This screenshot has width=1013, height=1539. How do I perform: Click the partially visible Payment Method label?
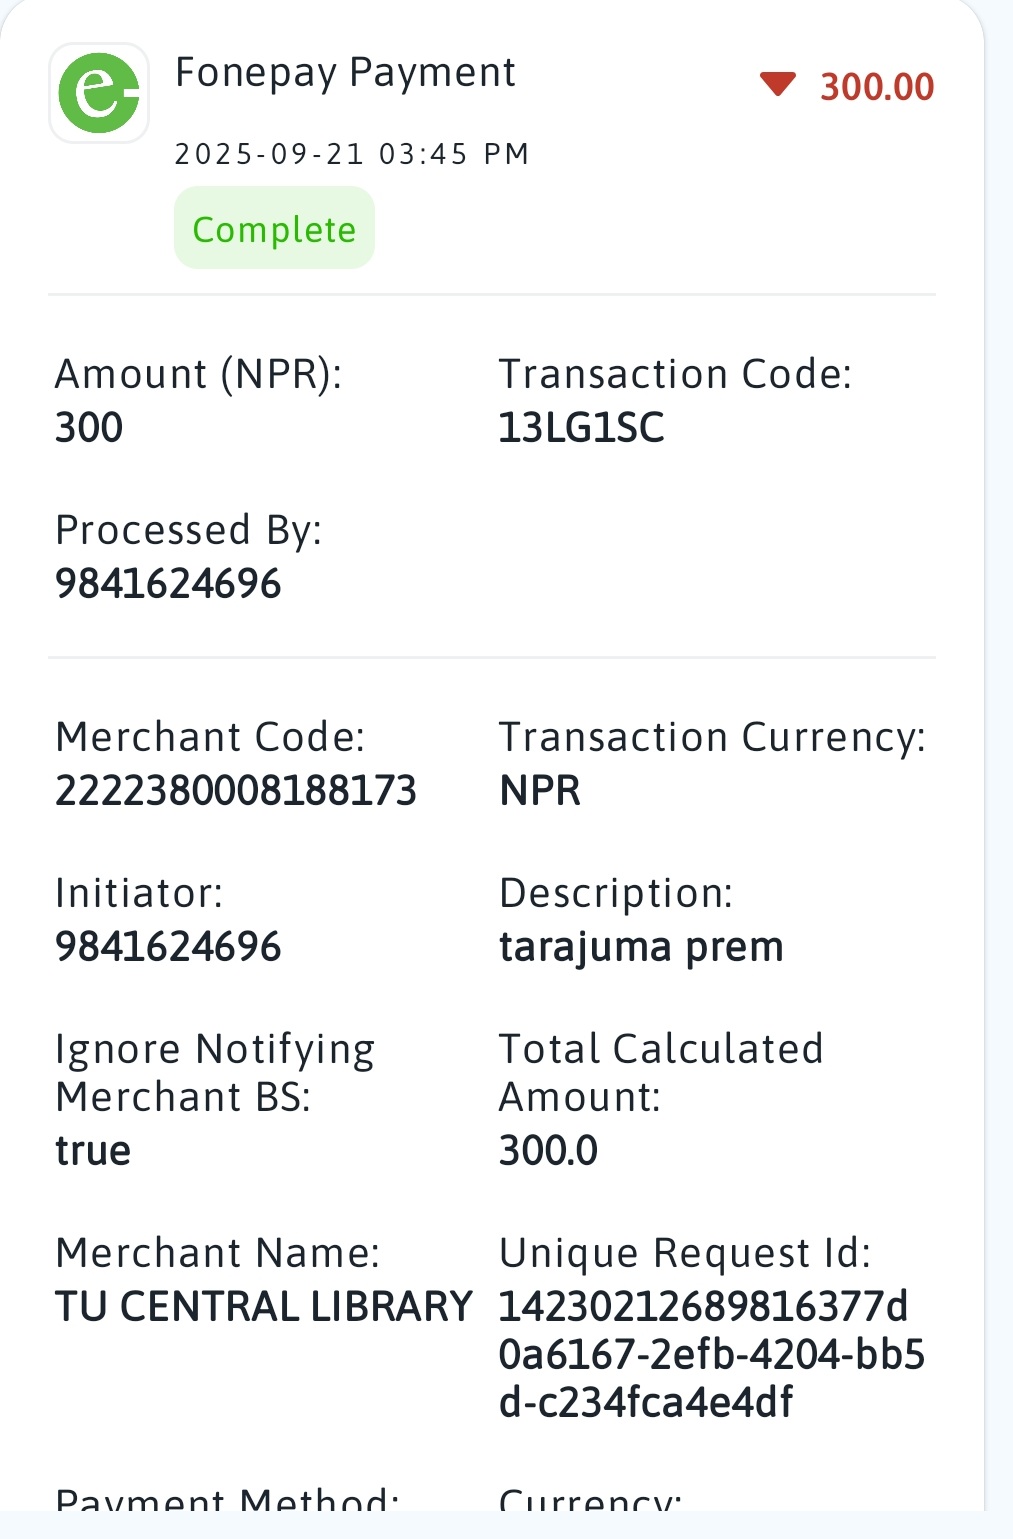click(x=227, y=1500)
